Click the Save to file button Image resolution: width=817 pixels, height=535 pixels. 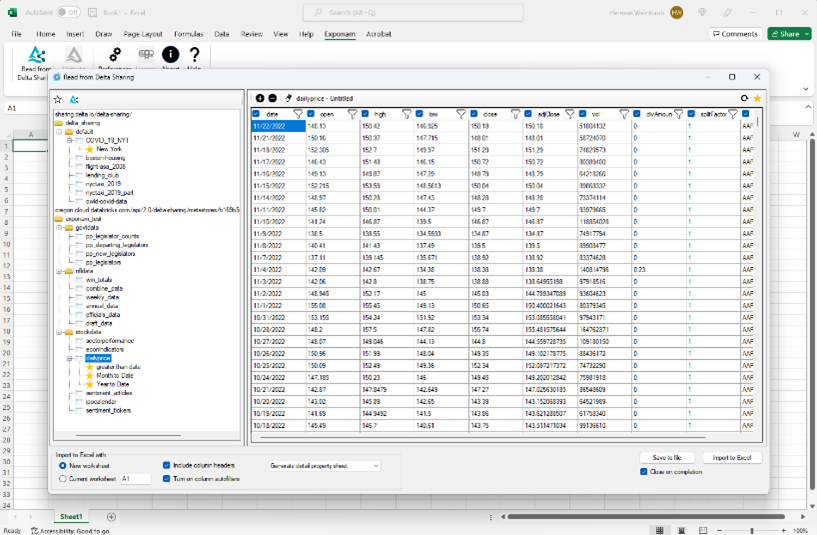point(667,457)
